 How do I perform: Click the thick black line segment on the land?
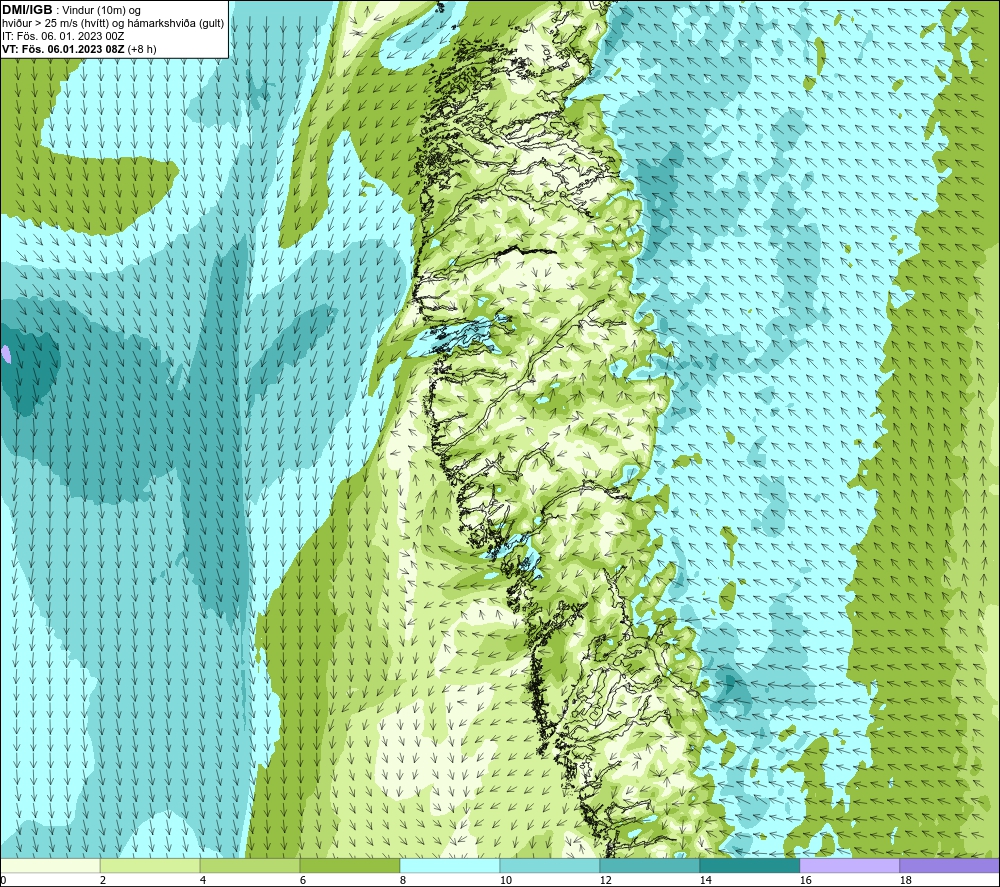(x=527, y=252)
